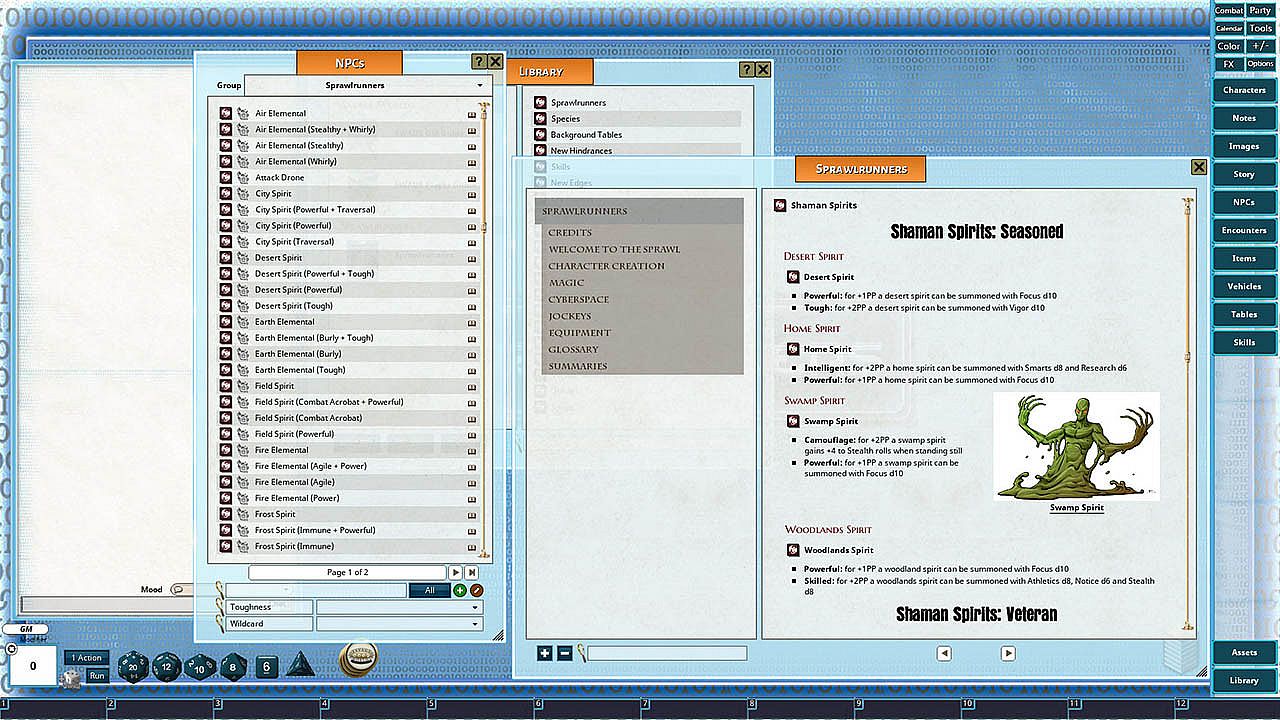Click the Sprawlrunners index search field
Viewport: 1280px width, 720px height.
coord(667,653)
